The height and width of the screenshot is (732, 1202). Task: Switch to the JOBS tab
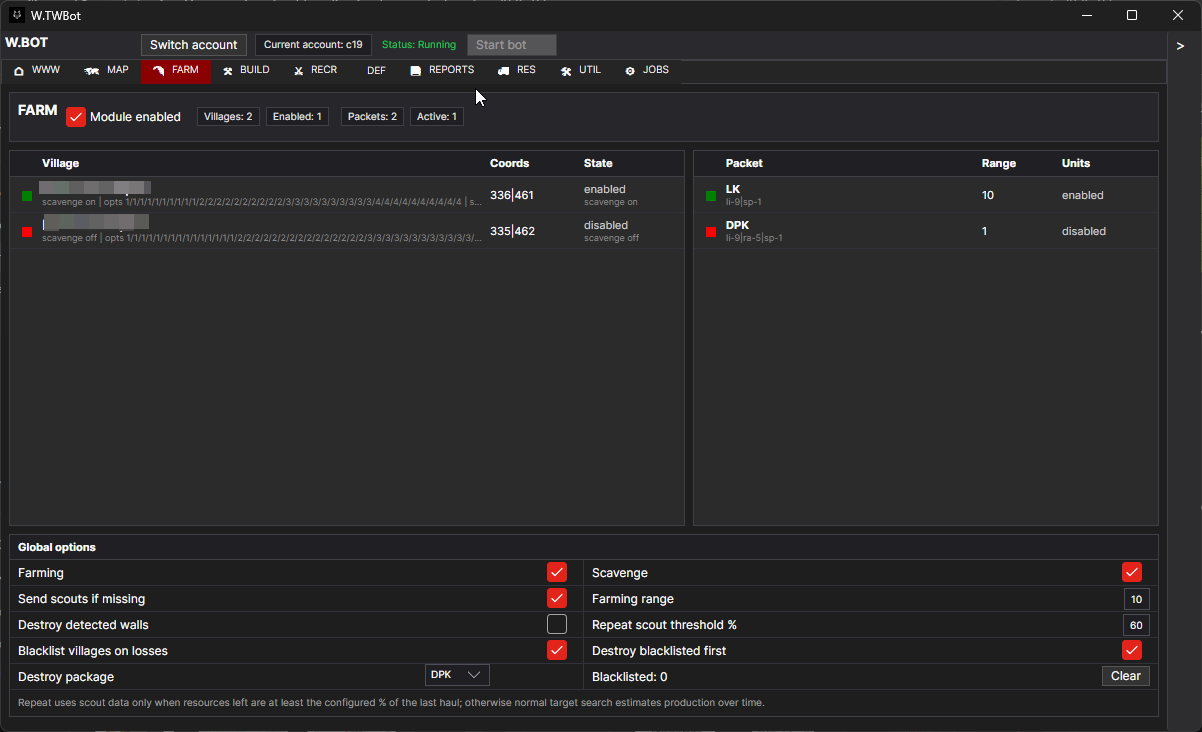[x=647, y=71]
